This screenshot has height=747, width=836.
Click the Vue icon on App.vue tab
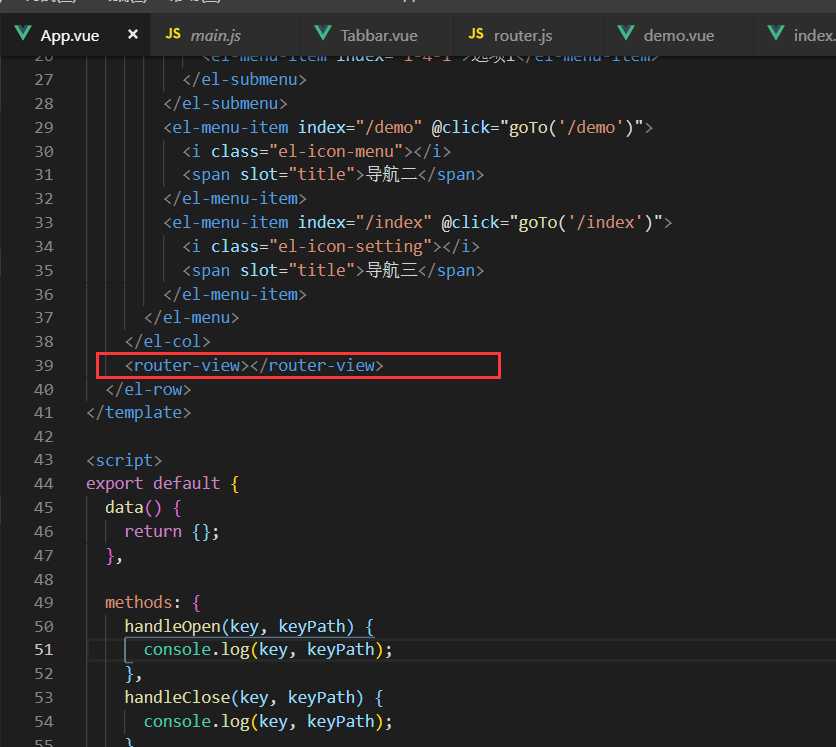point(23,34)
